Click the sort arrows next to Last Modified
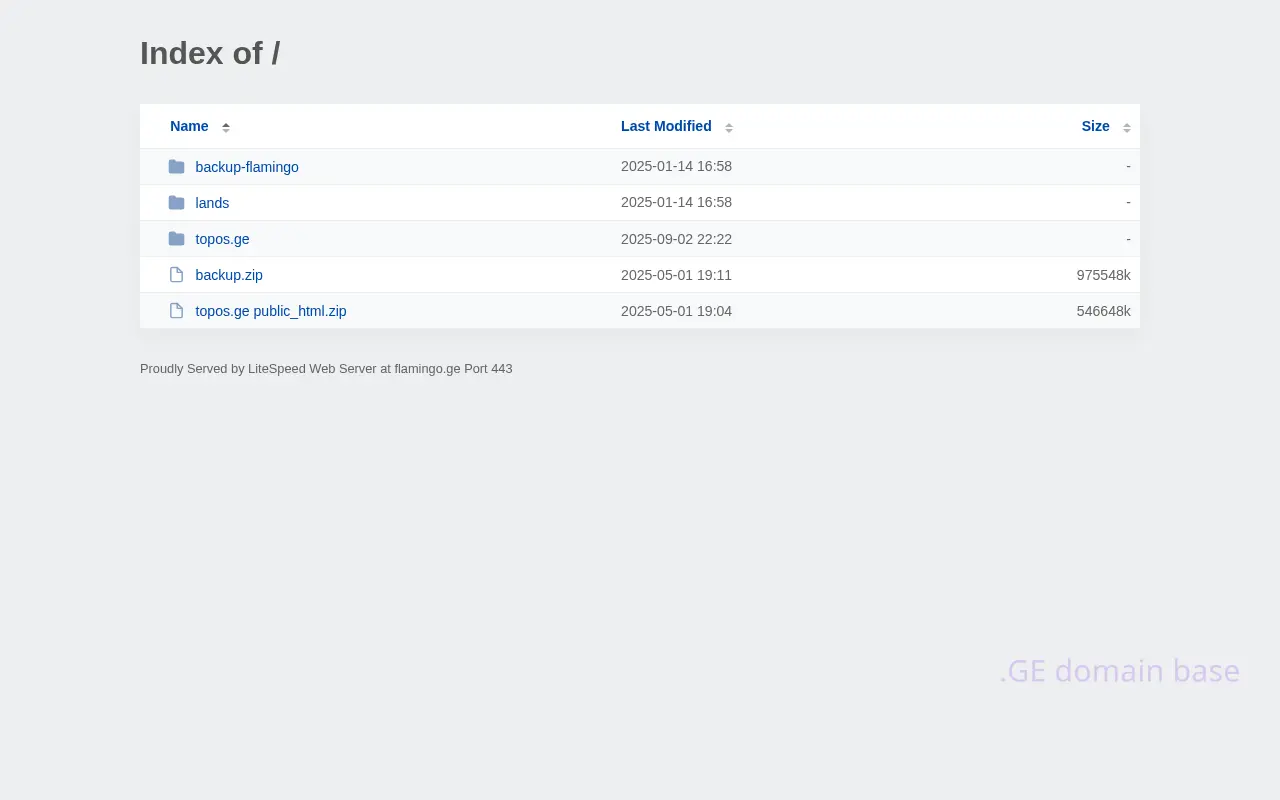The width and height of the screenshot is (1280, 800). point(729,127)
